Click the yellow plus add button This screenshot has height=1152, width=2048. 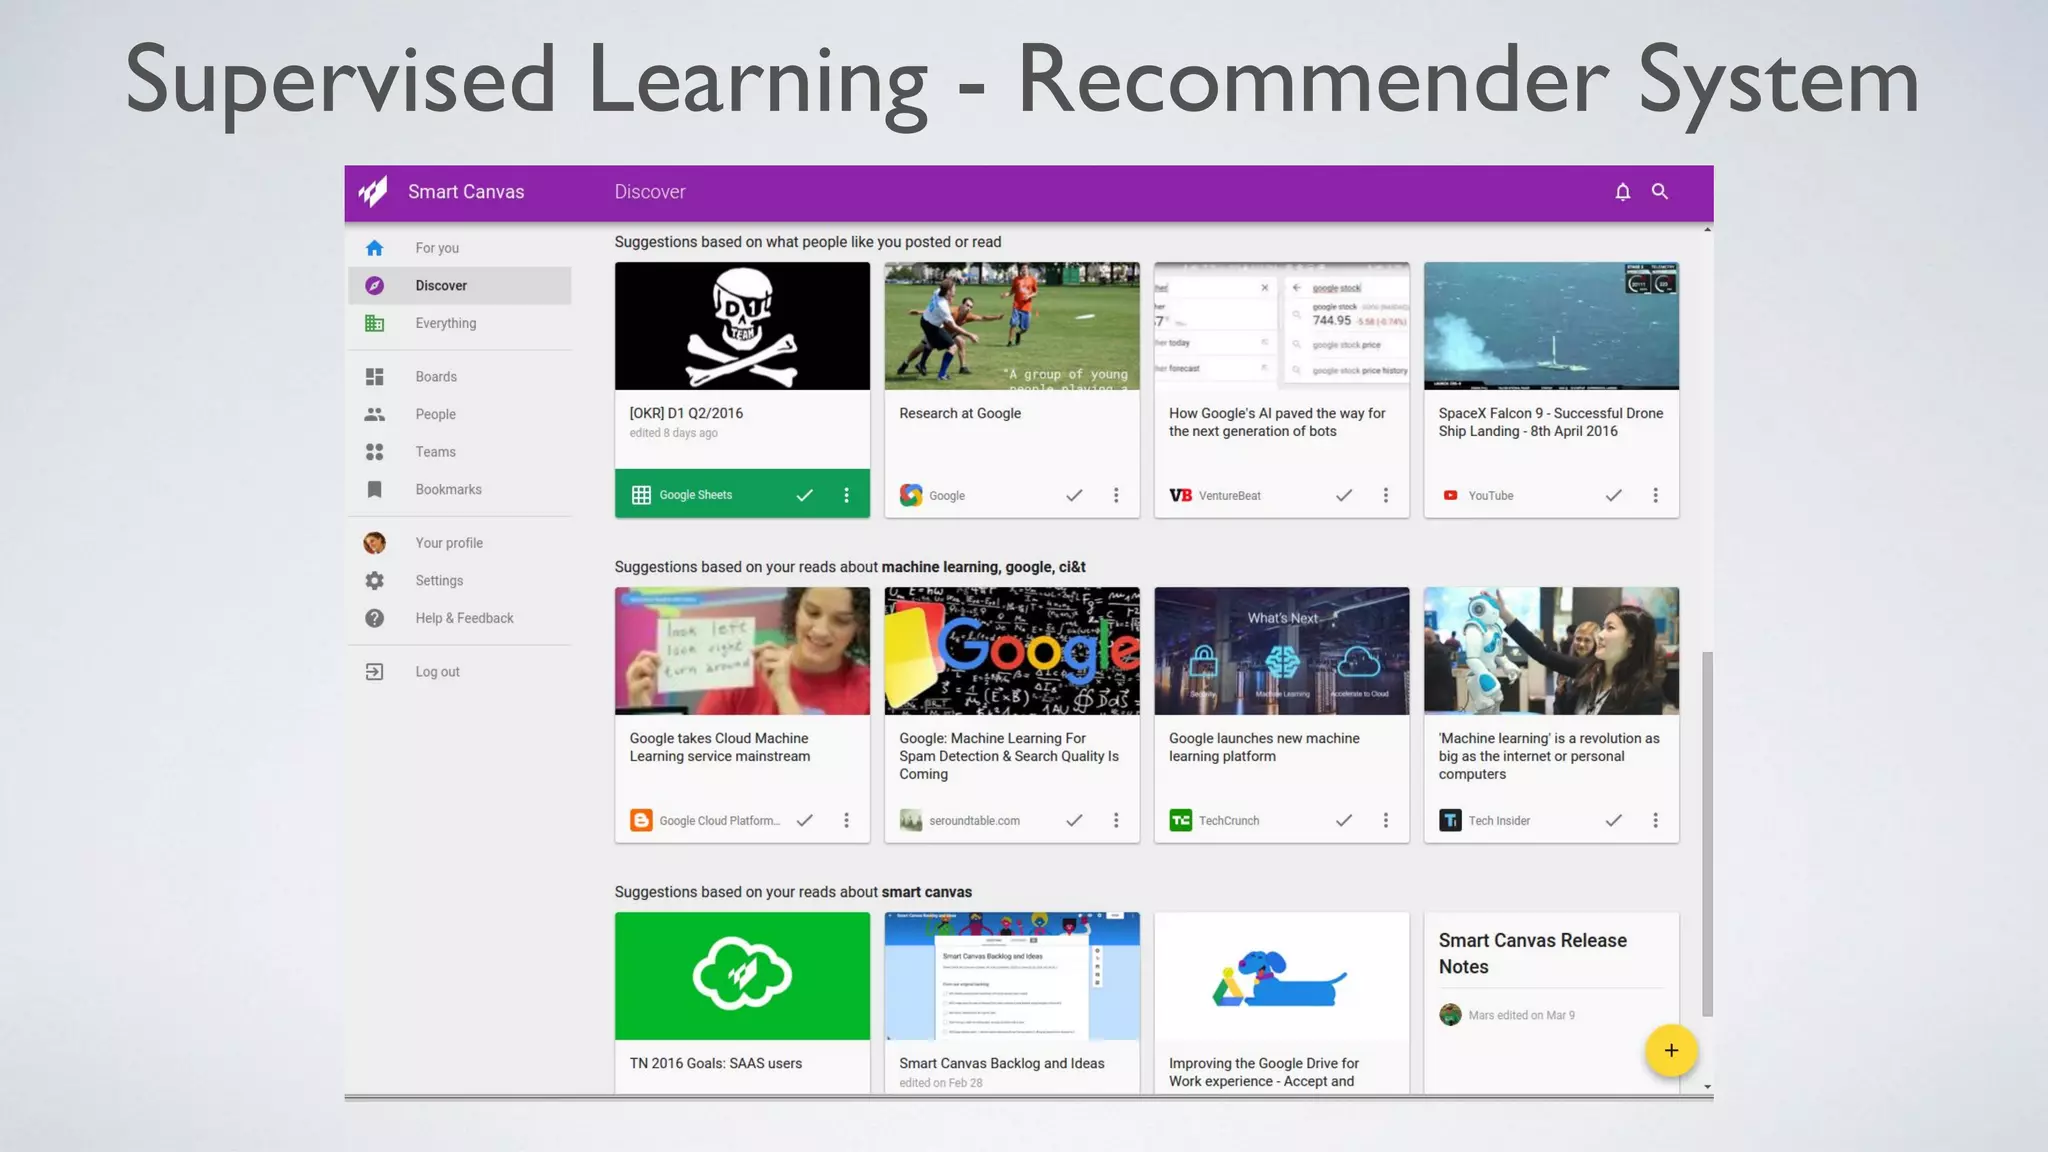1671,1050
